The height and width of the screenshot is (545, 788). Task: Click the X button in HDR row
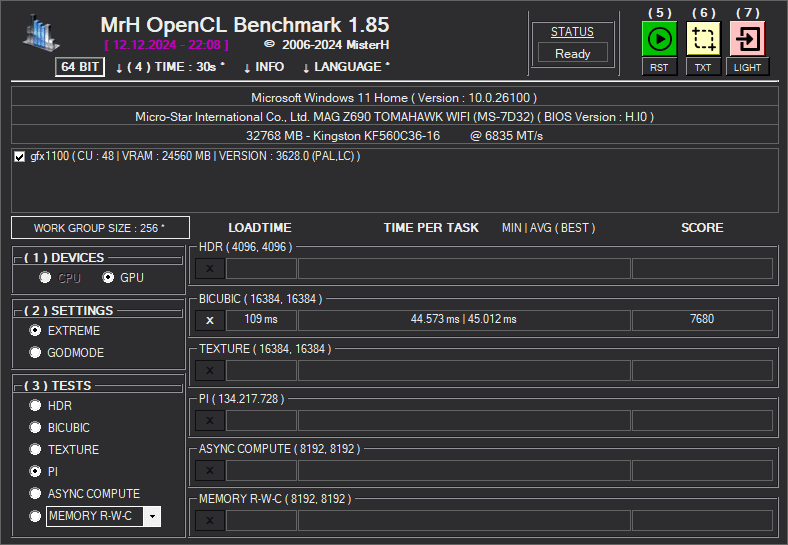tap(210, 268)
